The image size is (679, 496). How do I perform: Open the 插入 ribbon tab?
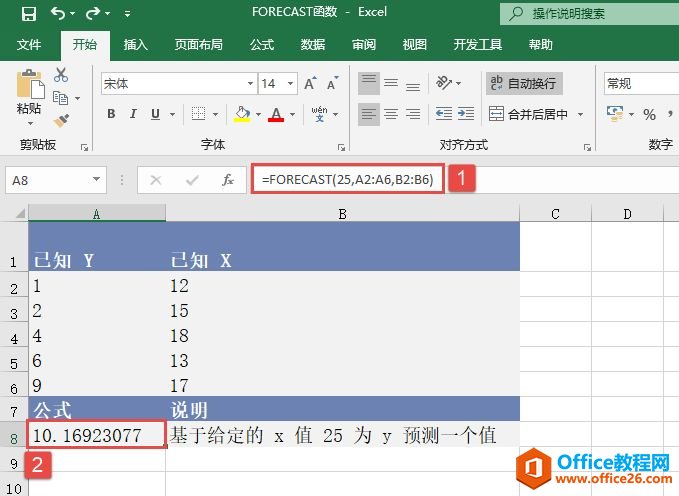(136, 45)
